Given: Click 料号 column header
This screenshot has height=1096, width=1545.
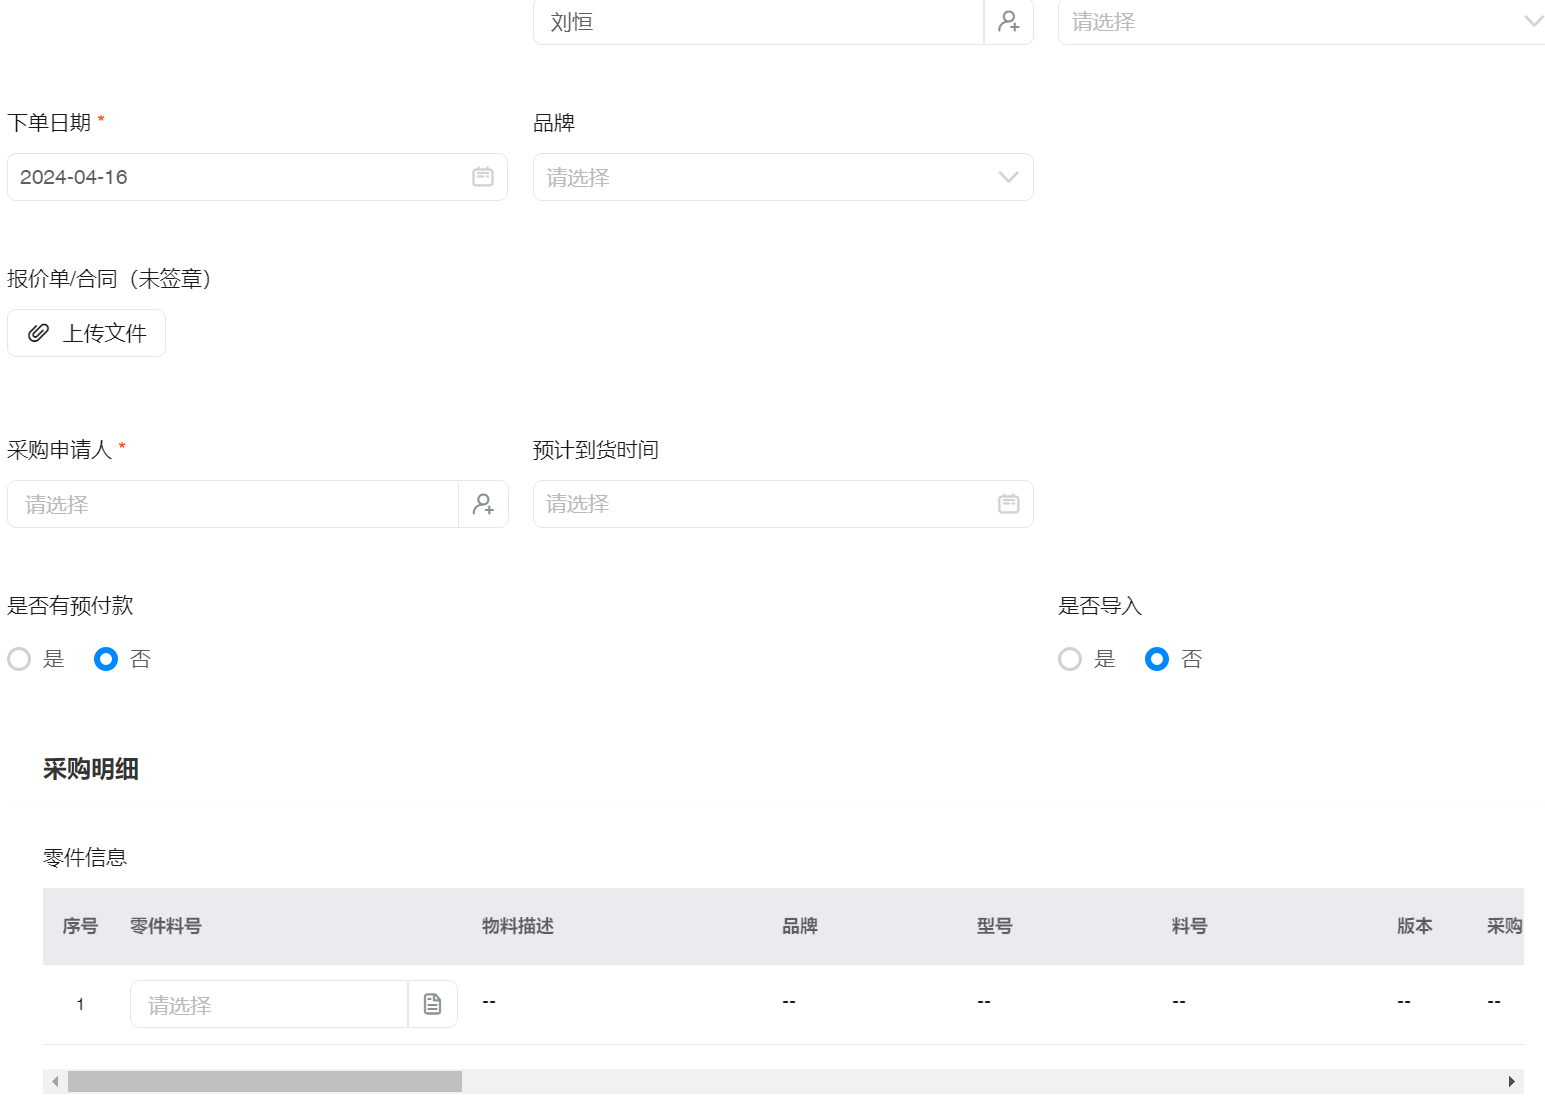Looking at the screenshot, I should pyautogui.click(x=1190, y=926).
